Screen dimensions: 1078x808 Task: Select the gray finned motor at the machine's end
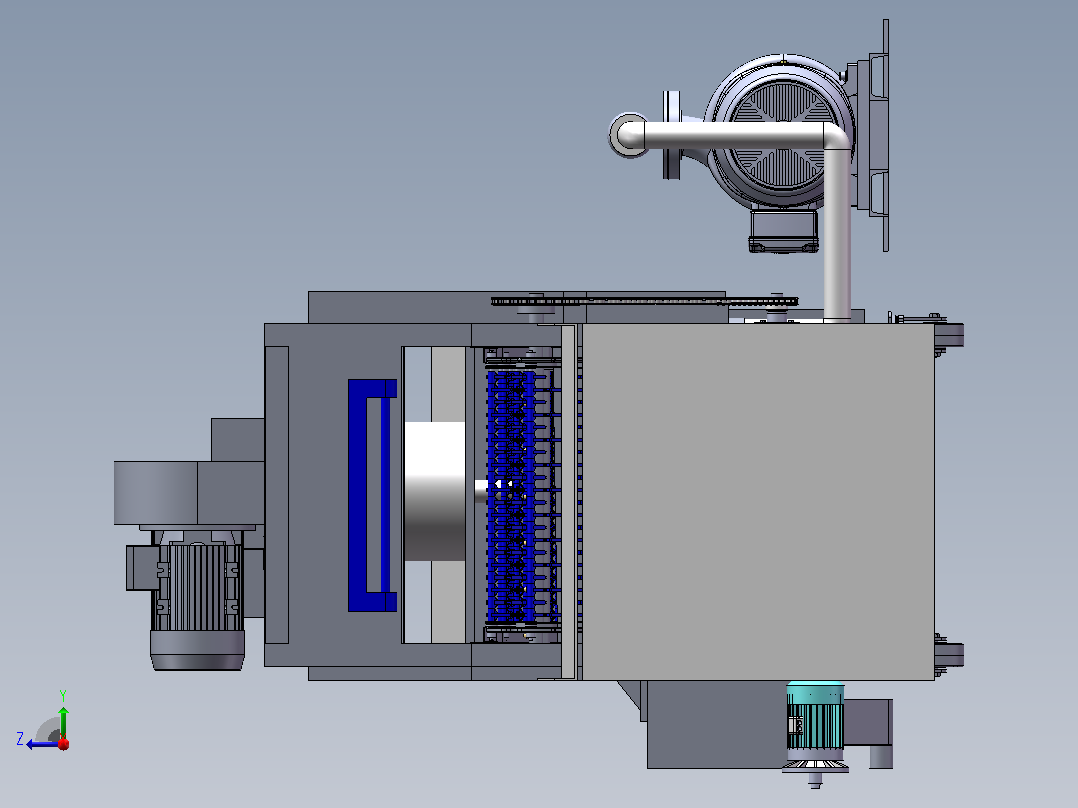click(197, 597)
